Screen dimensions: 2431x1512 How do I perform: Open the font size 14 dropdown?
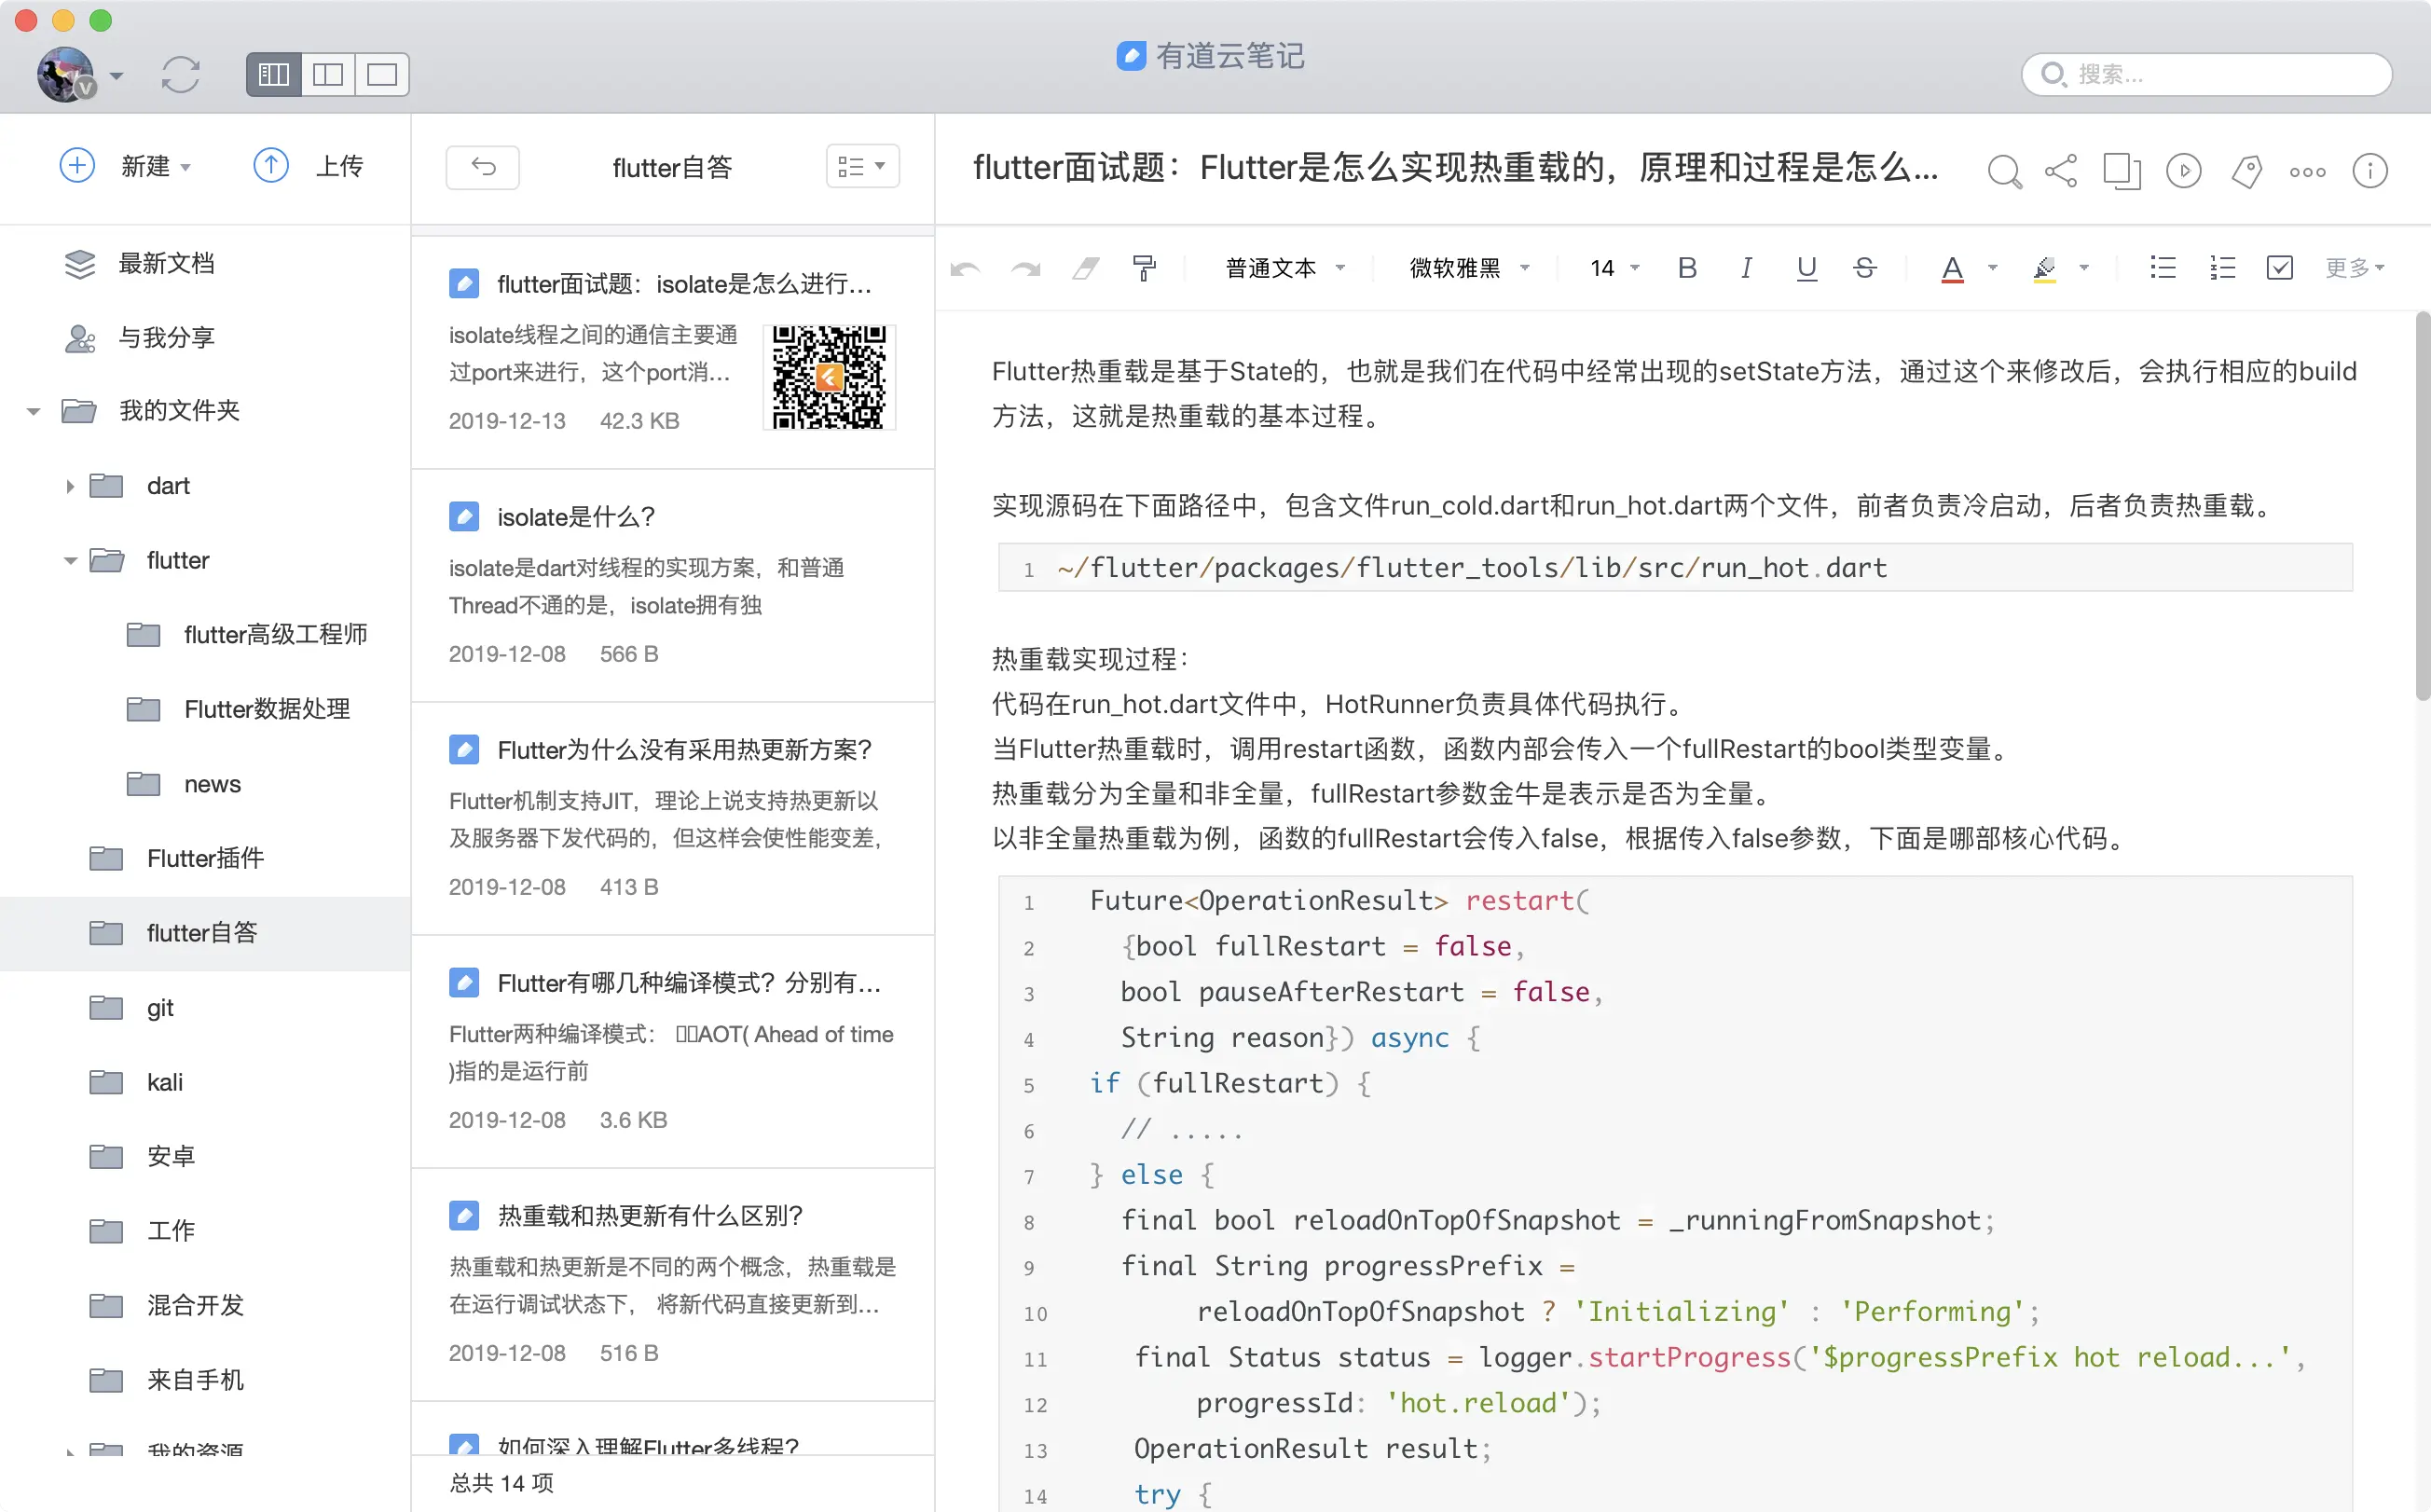[x=1615, y=268]
